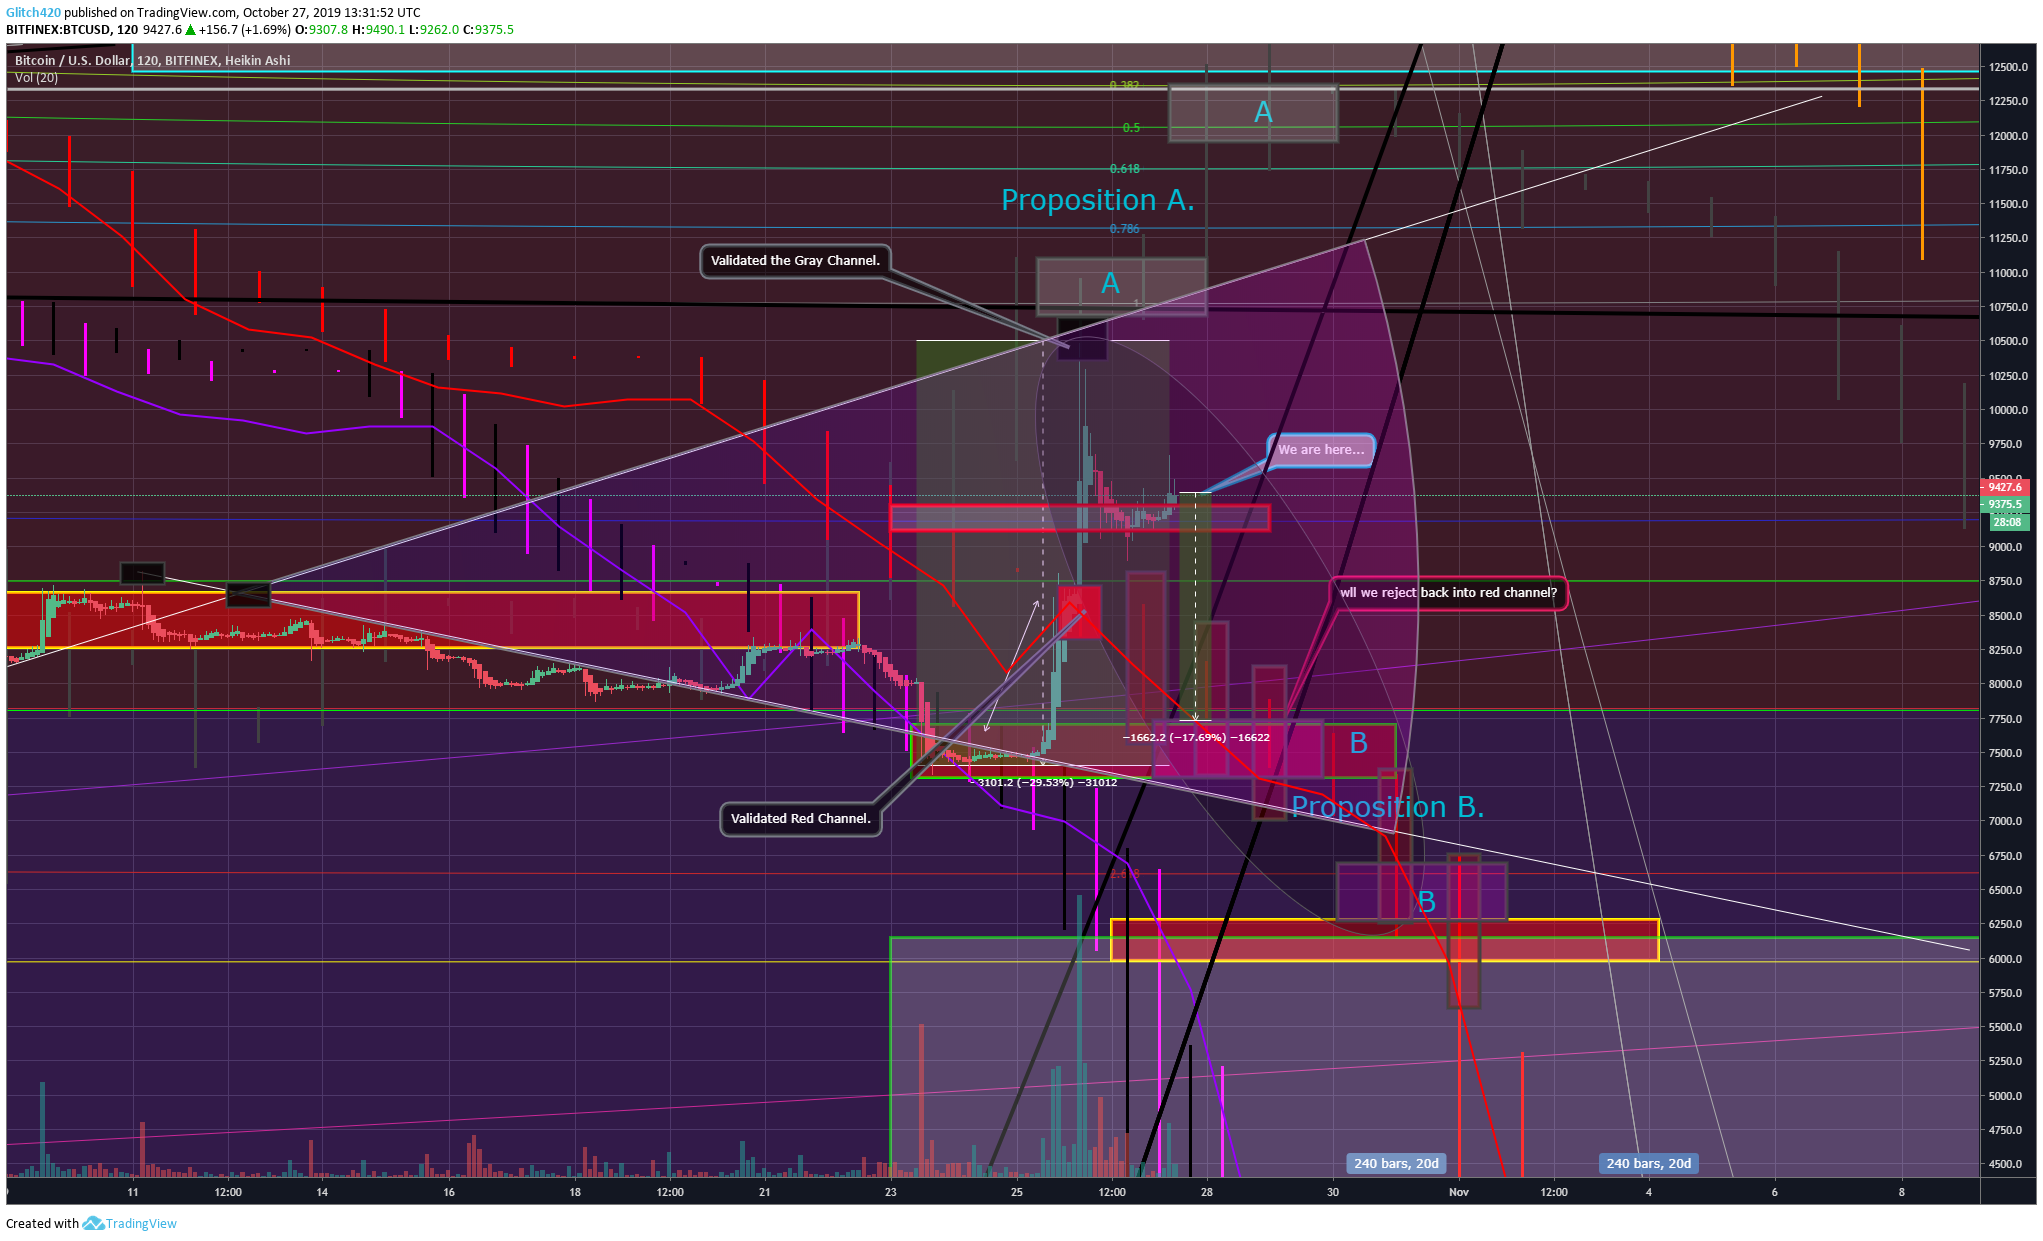2043x1241 pixels.
Task: Click the 12000.0 price axis label
Action: 2008,136
